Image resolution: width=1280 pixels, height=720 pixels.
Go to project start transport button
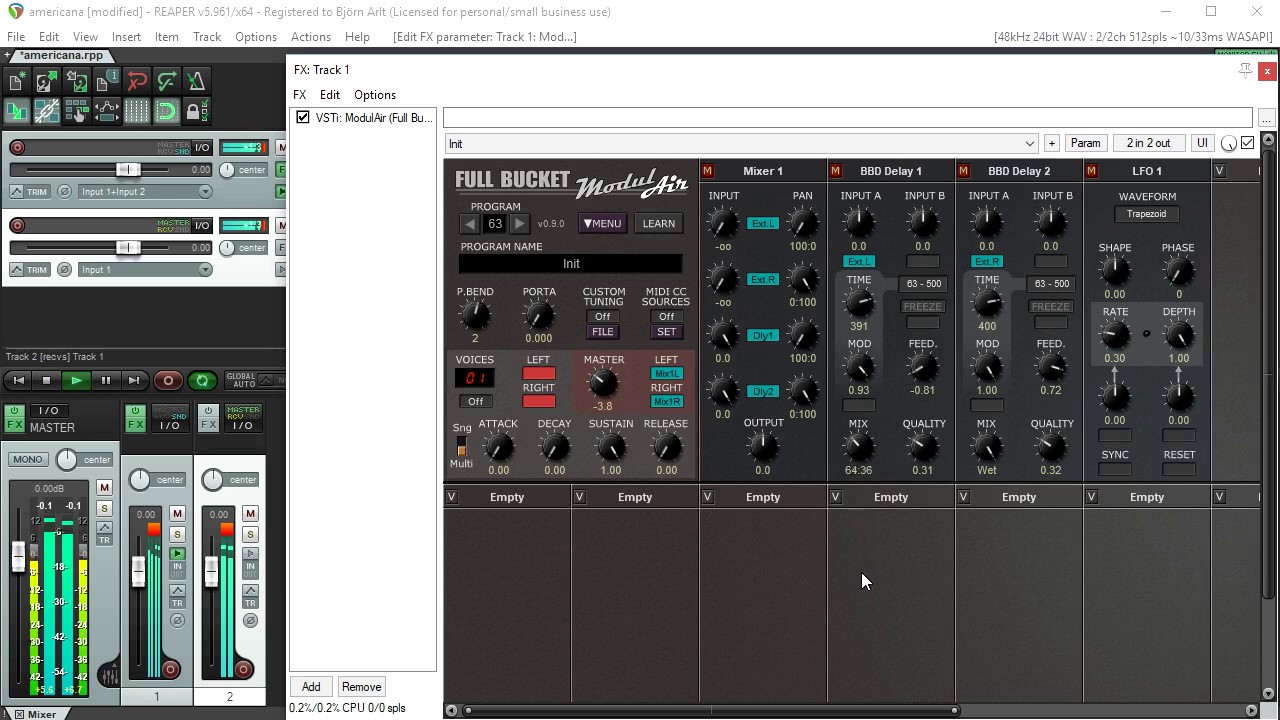(18, 380)
